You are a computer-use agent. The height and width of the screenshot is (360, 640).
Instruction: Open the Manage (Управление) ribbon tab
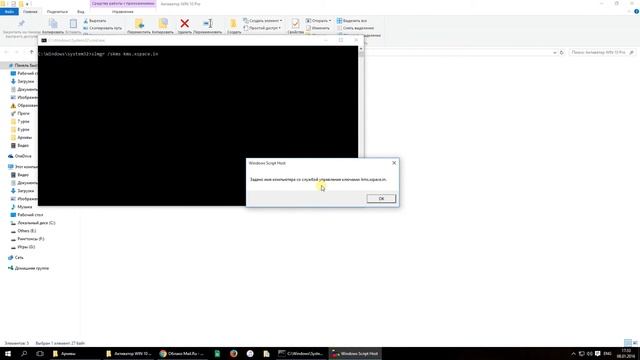pos(122,11)
